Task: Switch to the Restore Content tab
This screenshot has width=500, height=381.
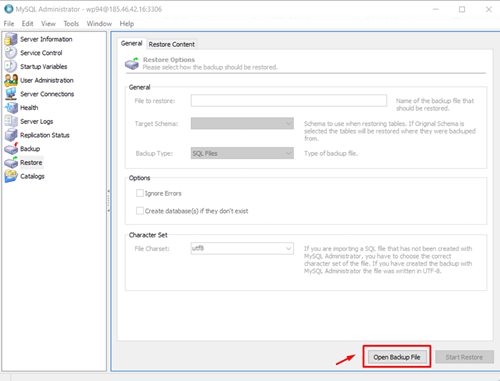Action: point(172,44)
